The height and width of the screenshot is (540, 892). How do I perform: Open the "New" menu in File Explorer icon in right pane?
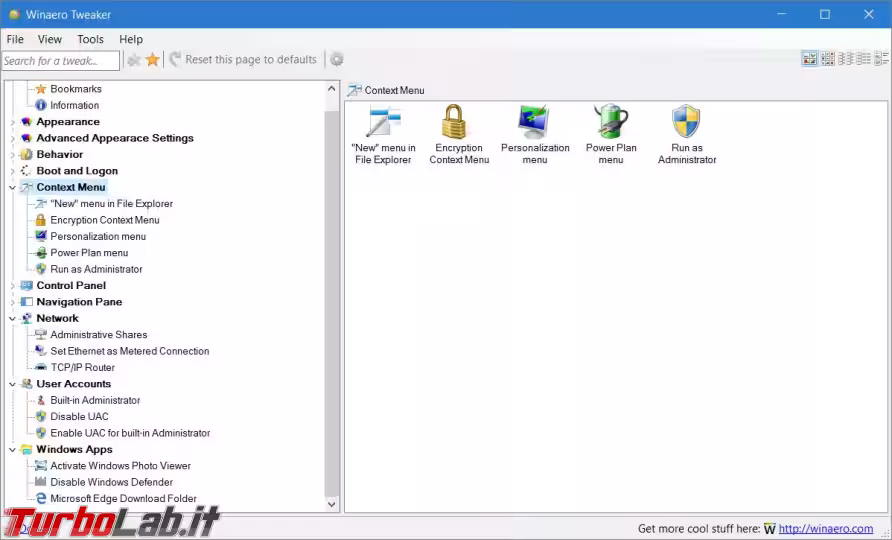(x=383, y=121)
